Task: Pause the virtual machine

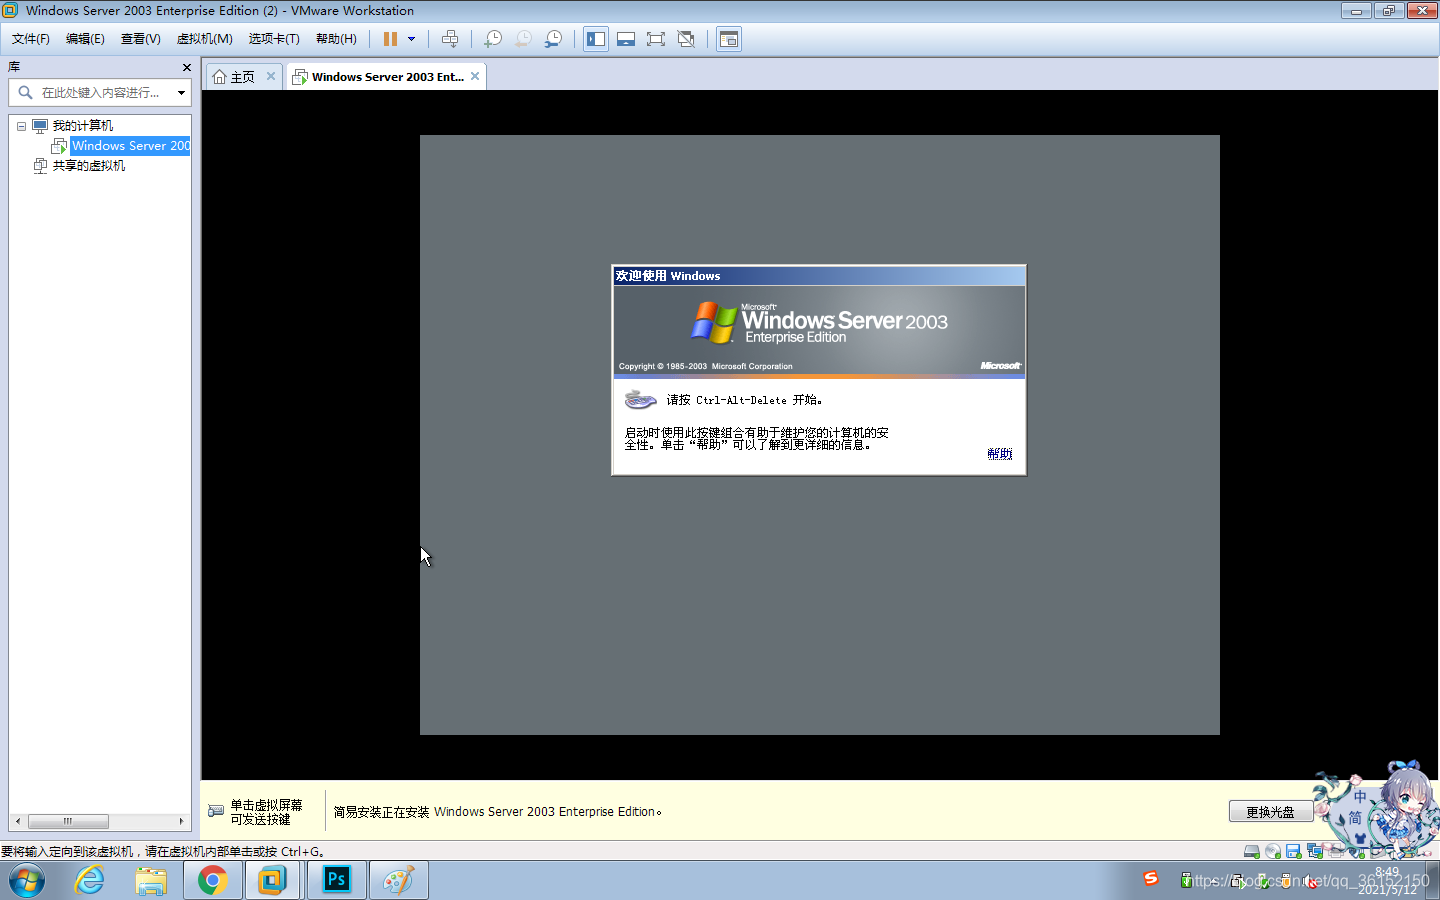Action: click(390, 39)
